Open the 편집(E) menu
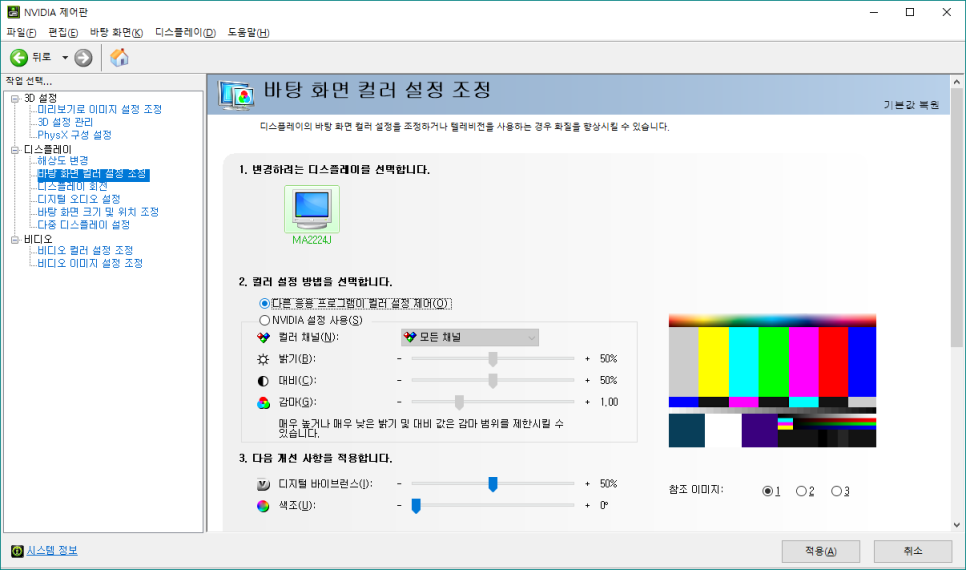 pos(63,33)
